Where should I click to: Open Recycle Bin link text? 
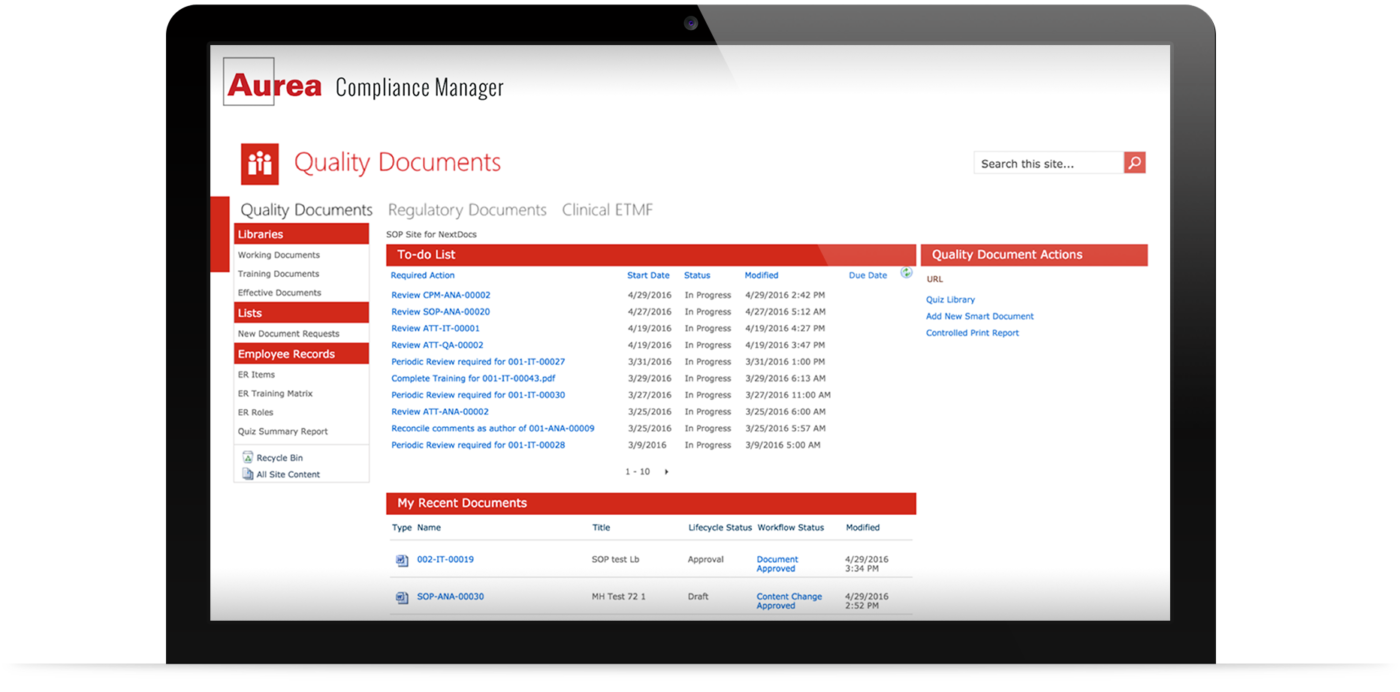(x=279, y=458)
